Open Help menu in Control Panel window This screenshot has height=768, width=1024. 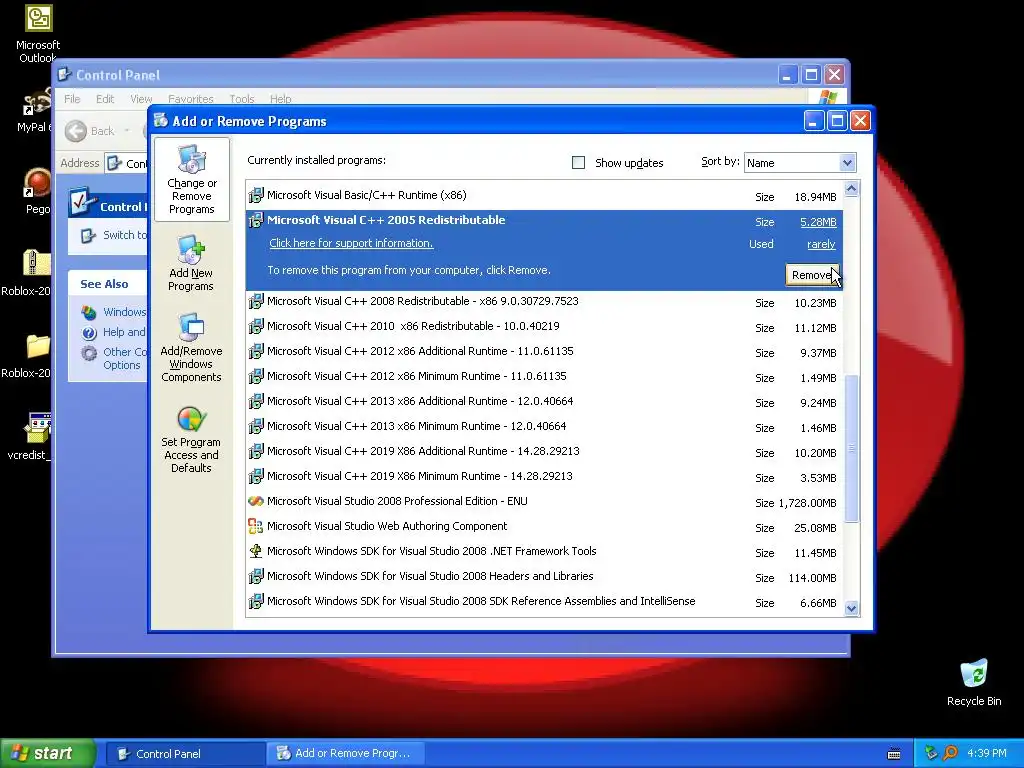point(281,99)
